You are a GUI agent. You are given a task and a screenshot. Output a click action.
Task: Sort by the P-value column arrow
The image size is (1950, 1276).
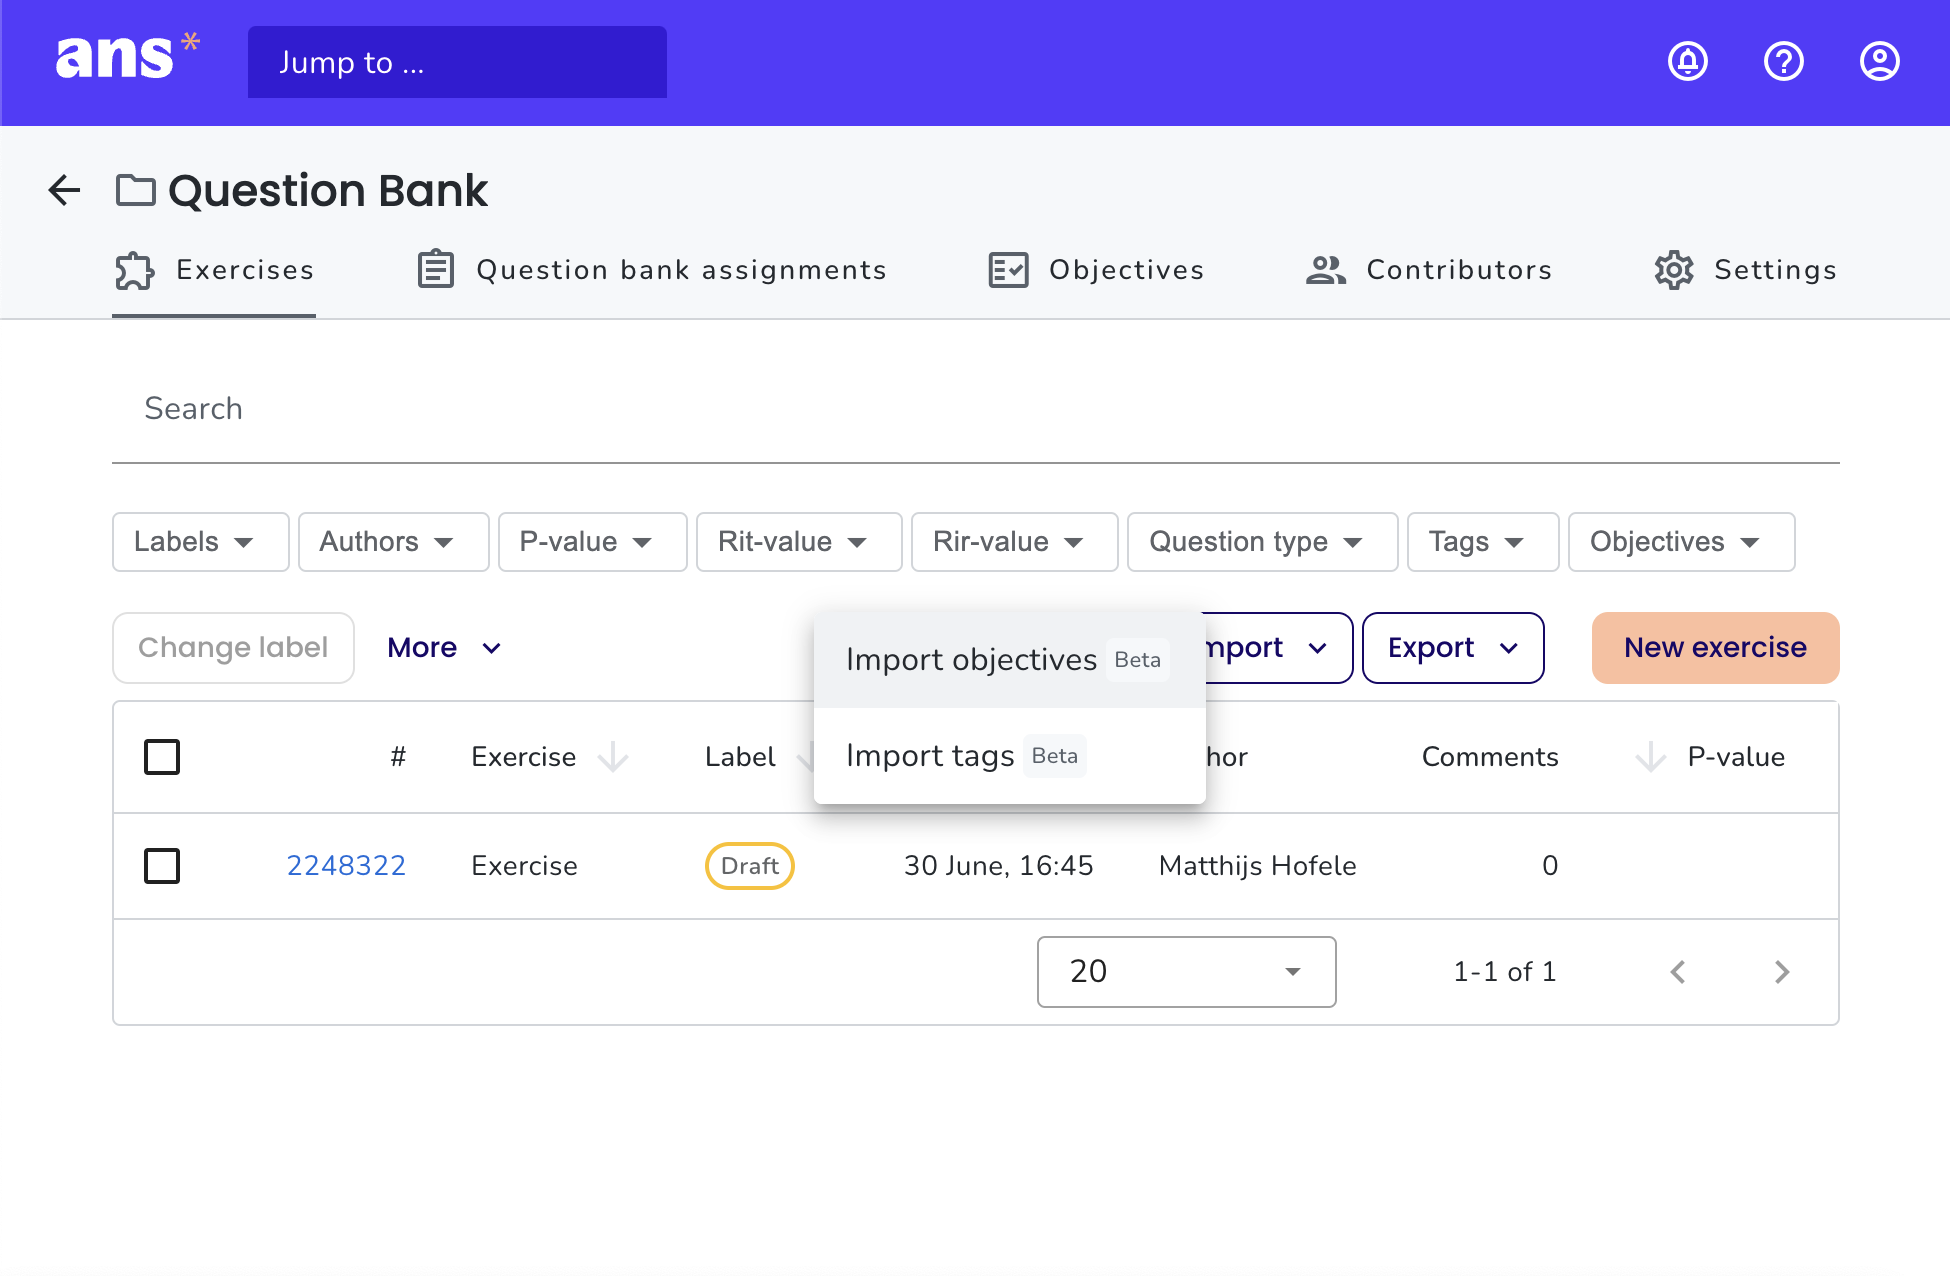[x=1651, y=757]
